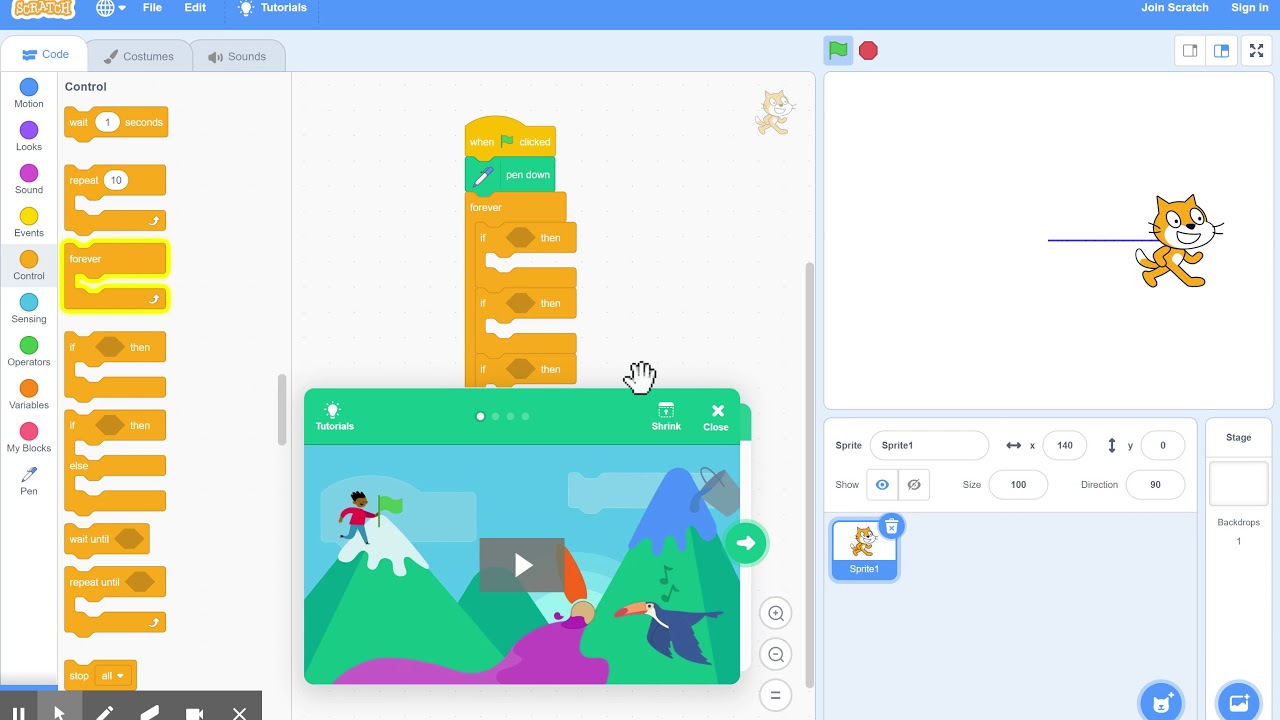1280x720 pixels.
Task: Select the recorder pencil draw tool
Action: click(x=104, y=713)
